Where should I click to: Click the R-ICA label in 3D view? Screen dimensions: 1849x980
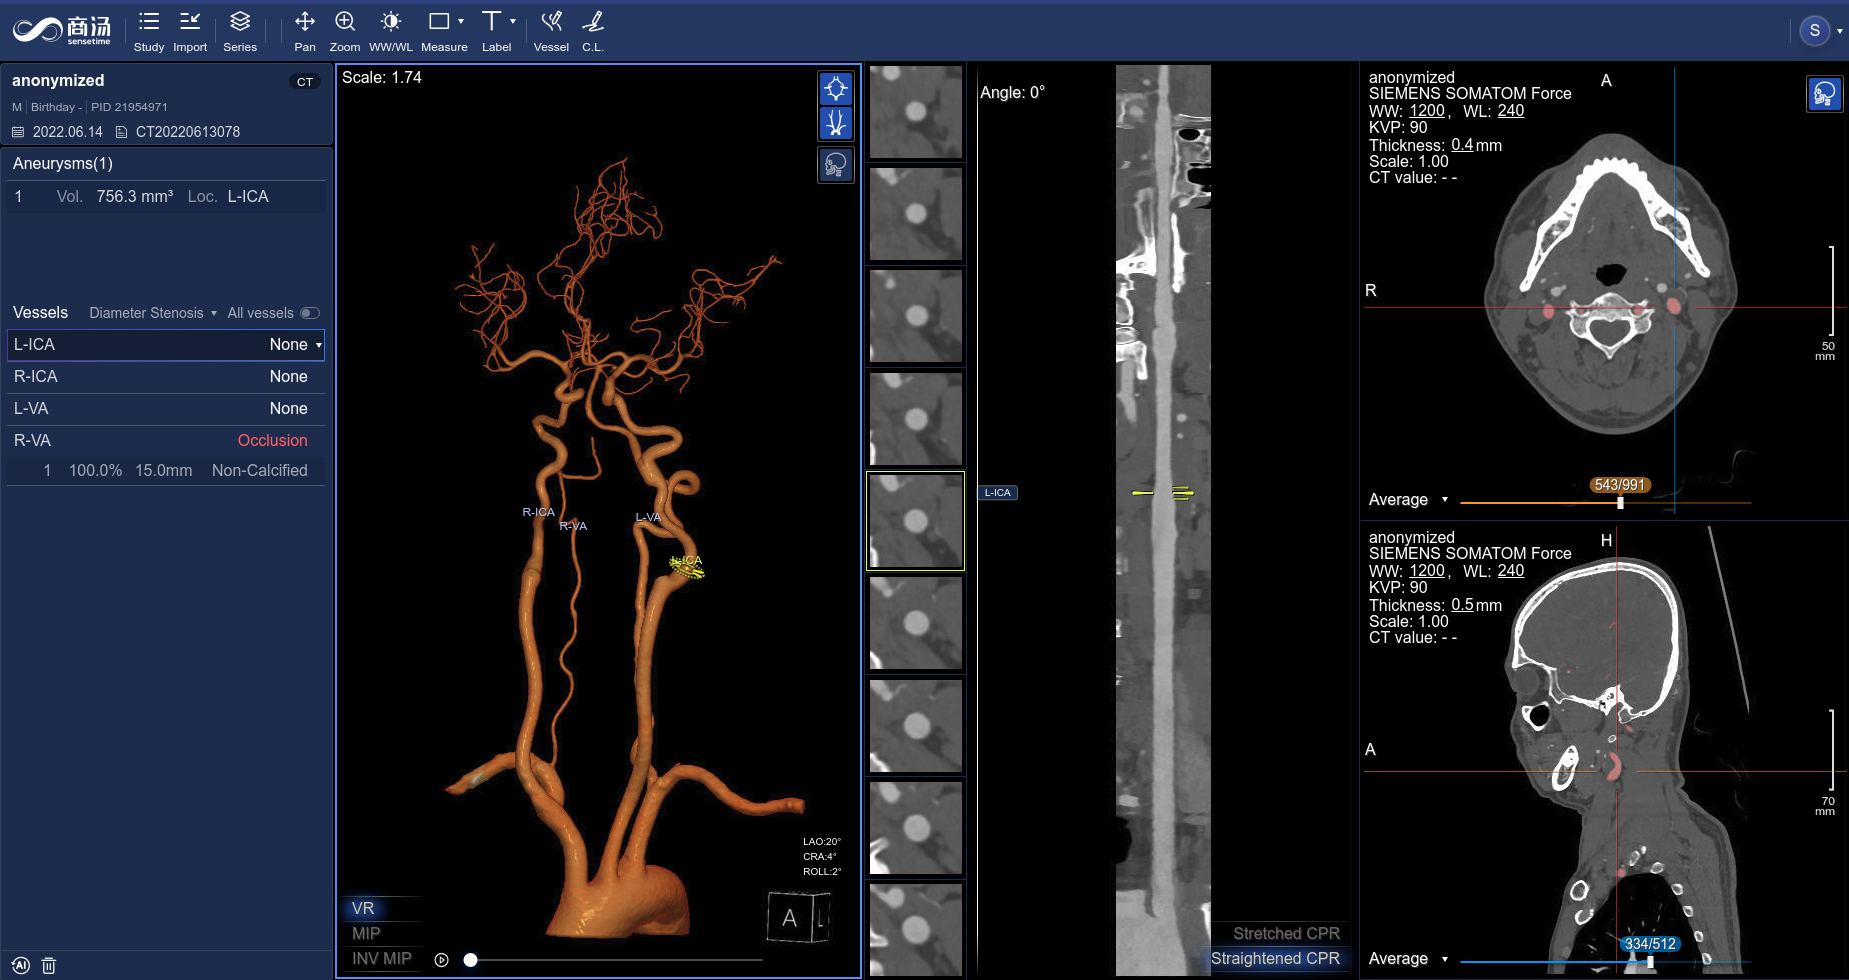538,512
